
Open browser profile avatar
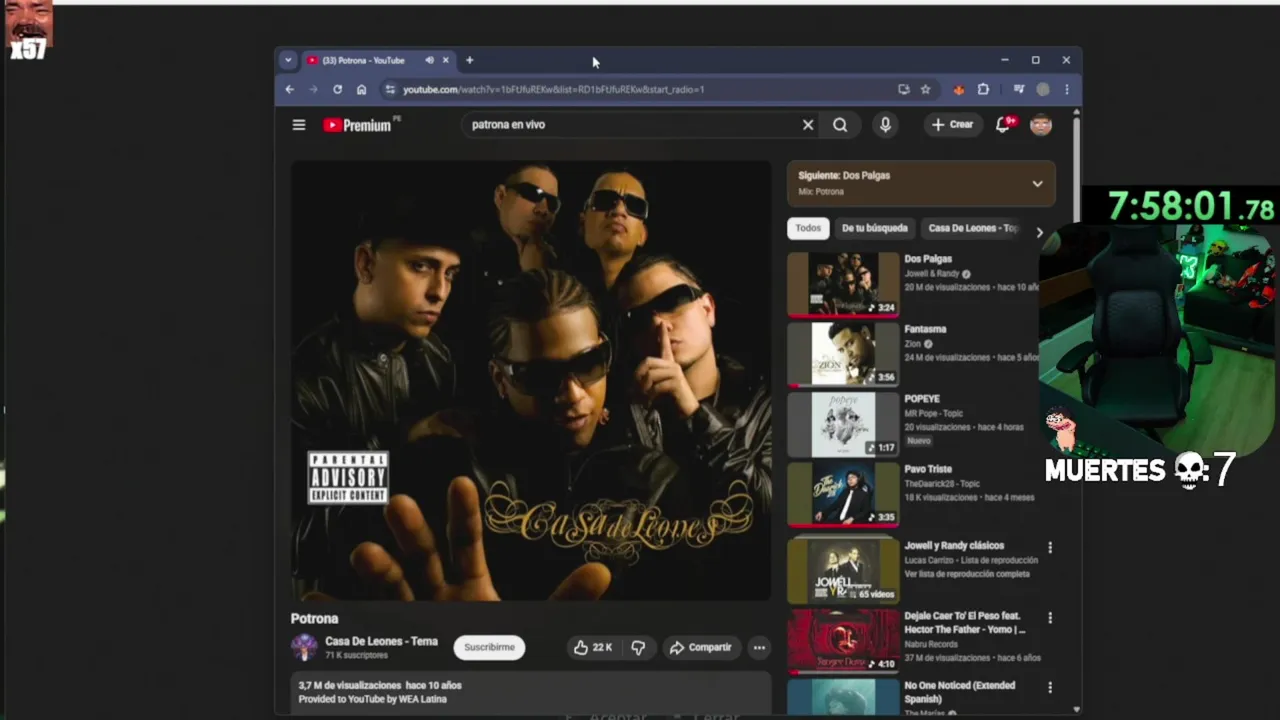pos(1043,90)
